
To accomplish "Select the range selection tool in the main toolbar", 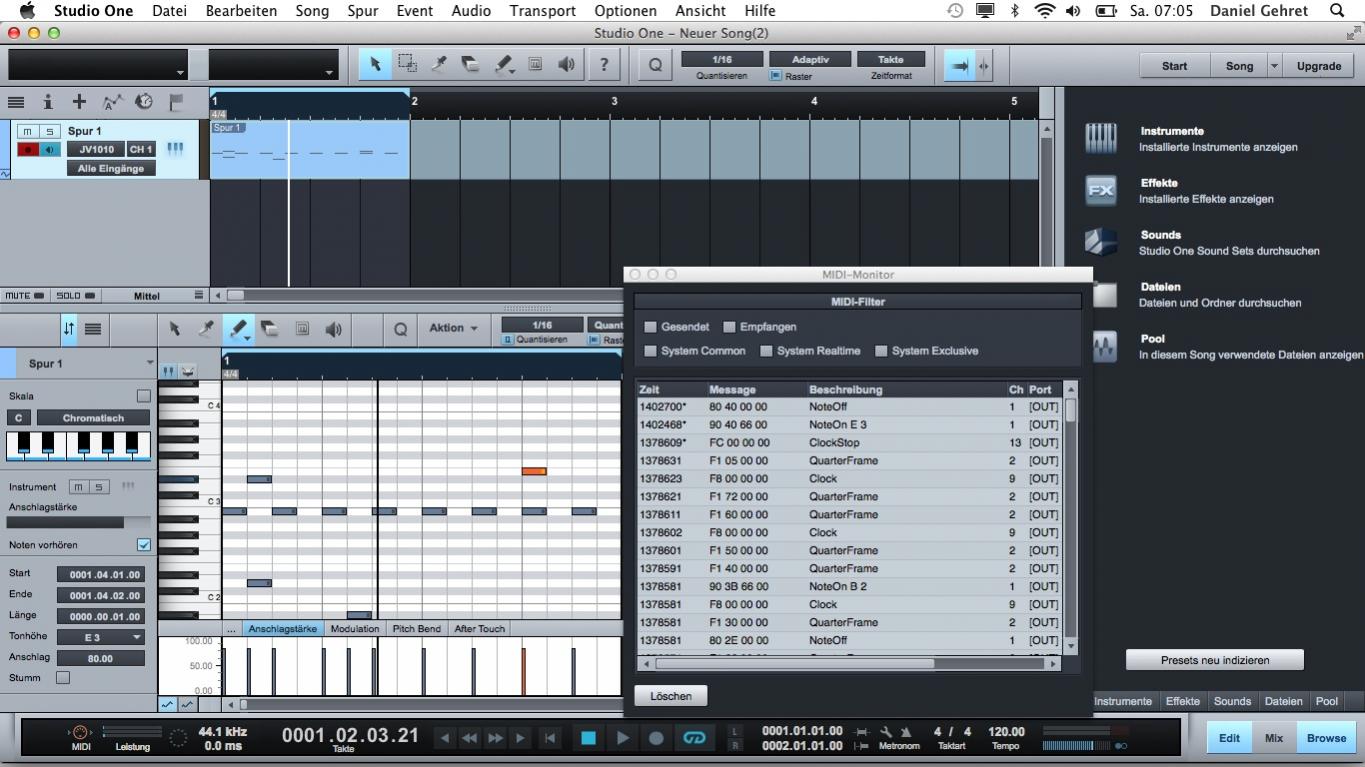I will pos(407,64).
